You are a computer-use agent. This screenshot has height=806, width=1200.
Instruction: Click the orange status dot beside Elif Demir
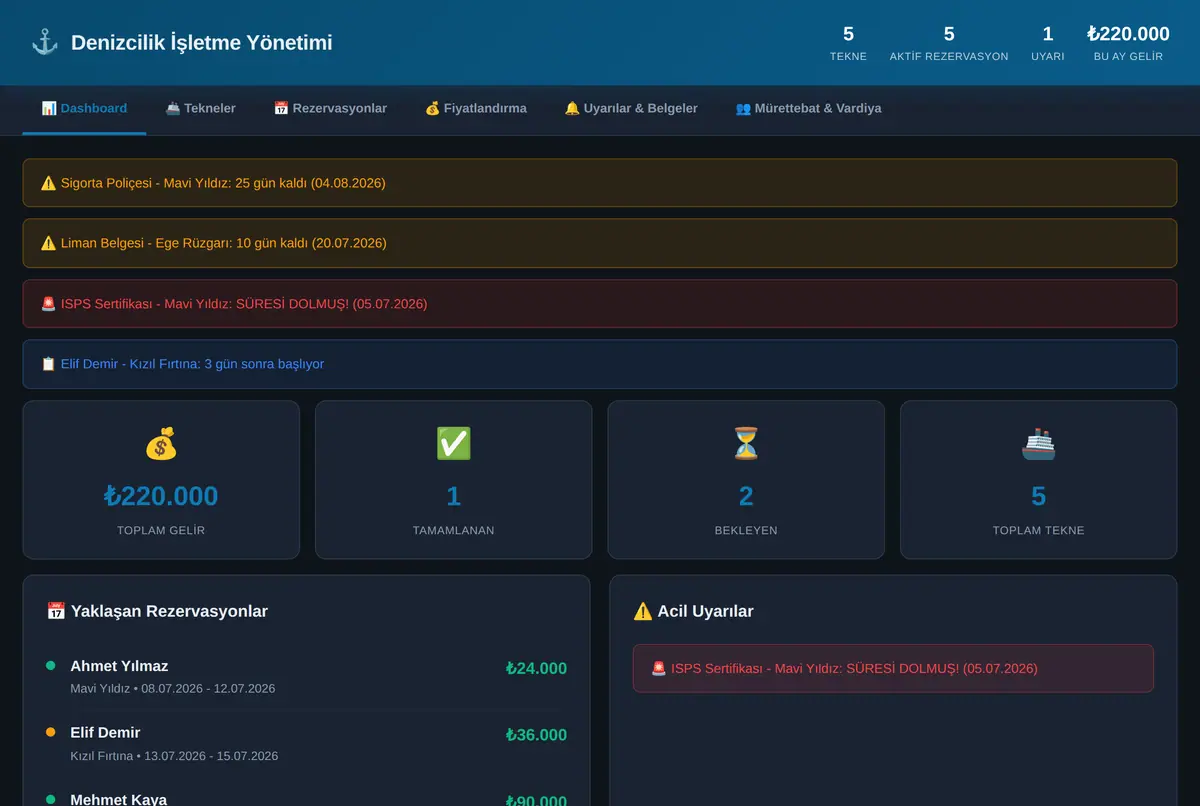click(x=51, y=732)
